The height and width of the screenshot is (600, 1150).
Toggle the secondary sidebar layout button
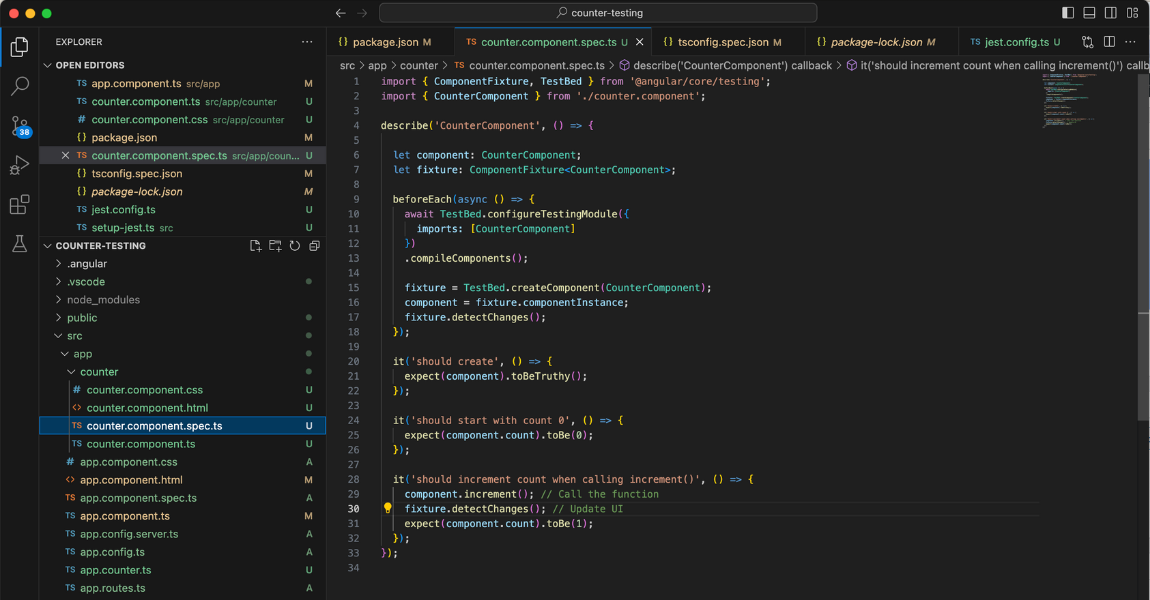click(1111, 13)
